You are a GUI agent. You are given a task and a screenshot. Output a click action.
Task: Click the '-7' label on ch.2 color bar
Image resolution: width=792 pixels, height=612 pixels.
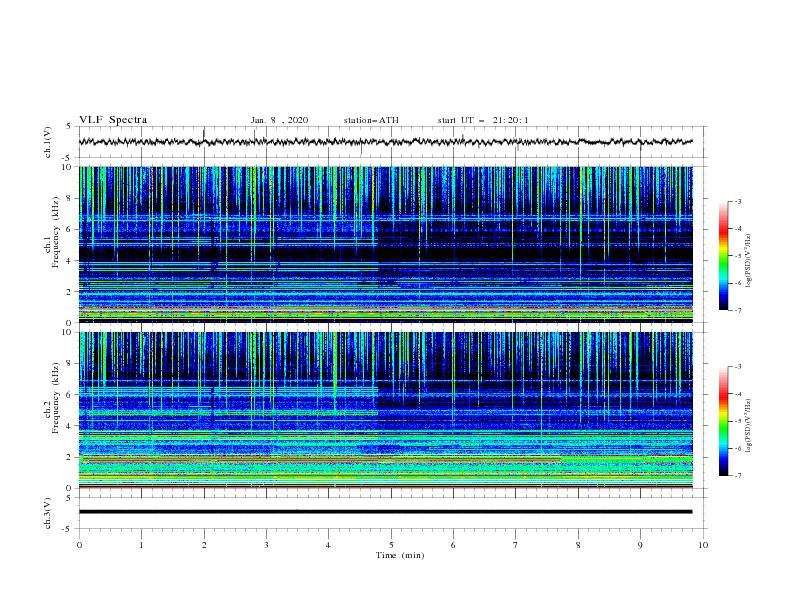[737, 476]
